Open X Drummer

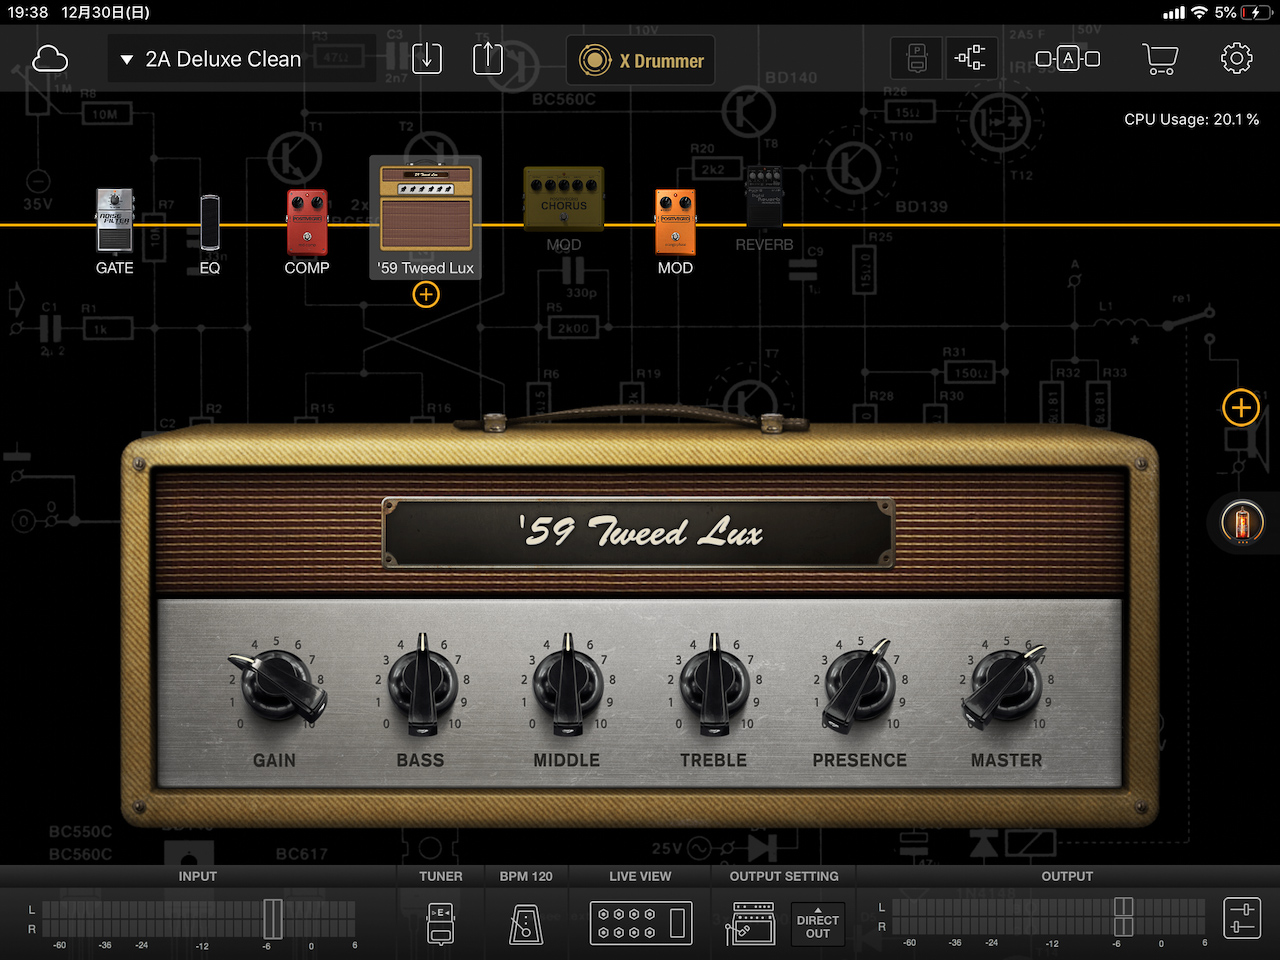642,60
